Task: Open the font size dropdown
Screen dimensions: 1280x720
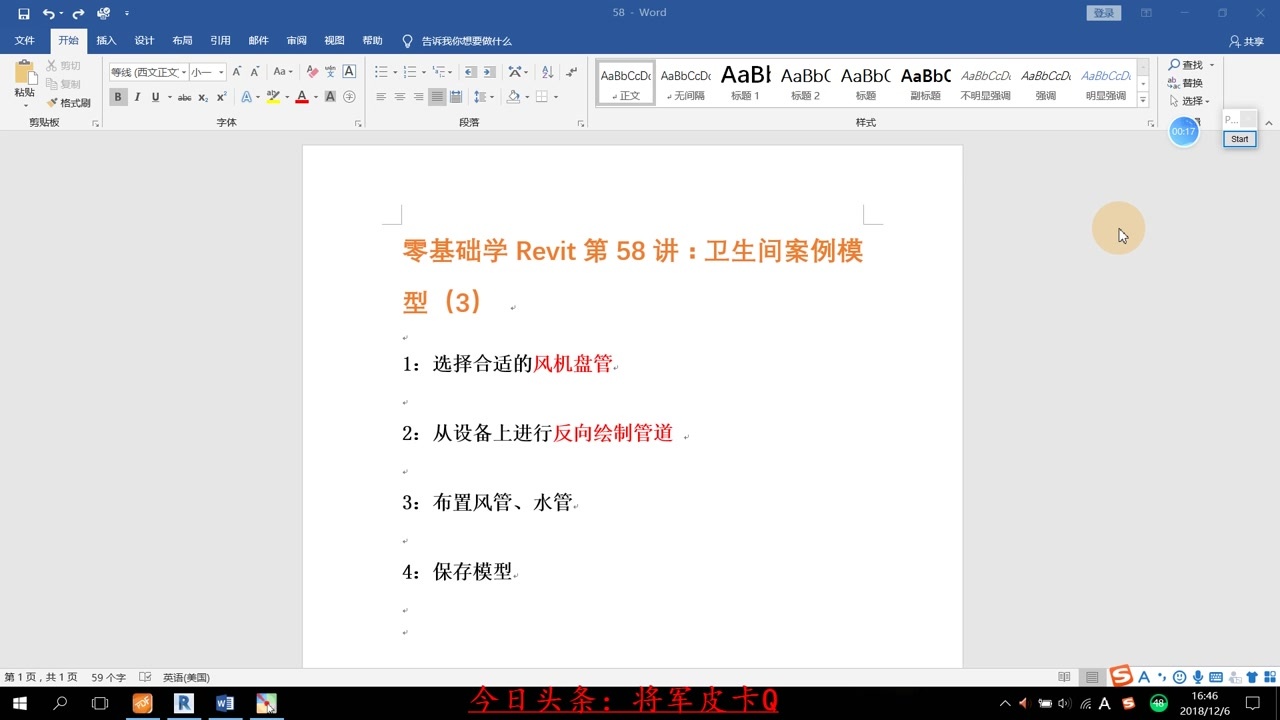Action: (x=221, y=72)
